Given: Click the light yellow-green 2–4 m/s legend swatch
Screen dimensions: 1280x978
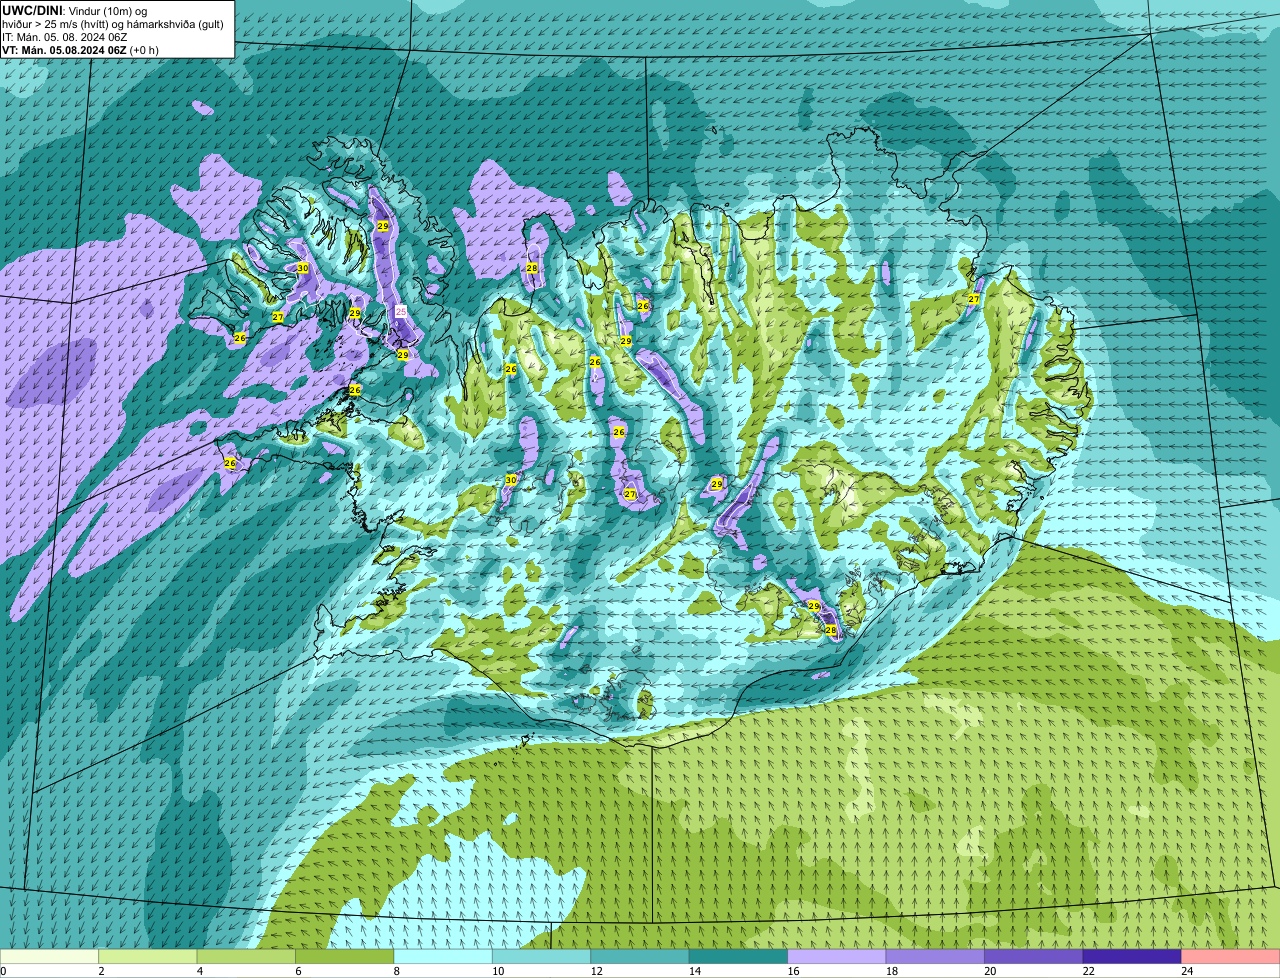Looking at the screenshot, I should [149, 957].
